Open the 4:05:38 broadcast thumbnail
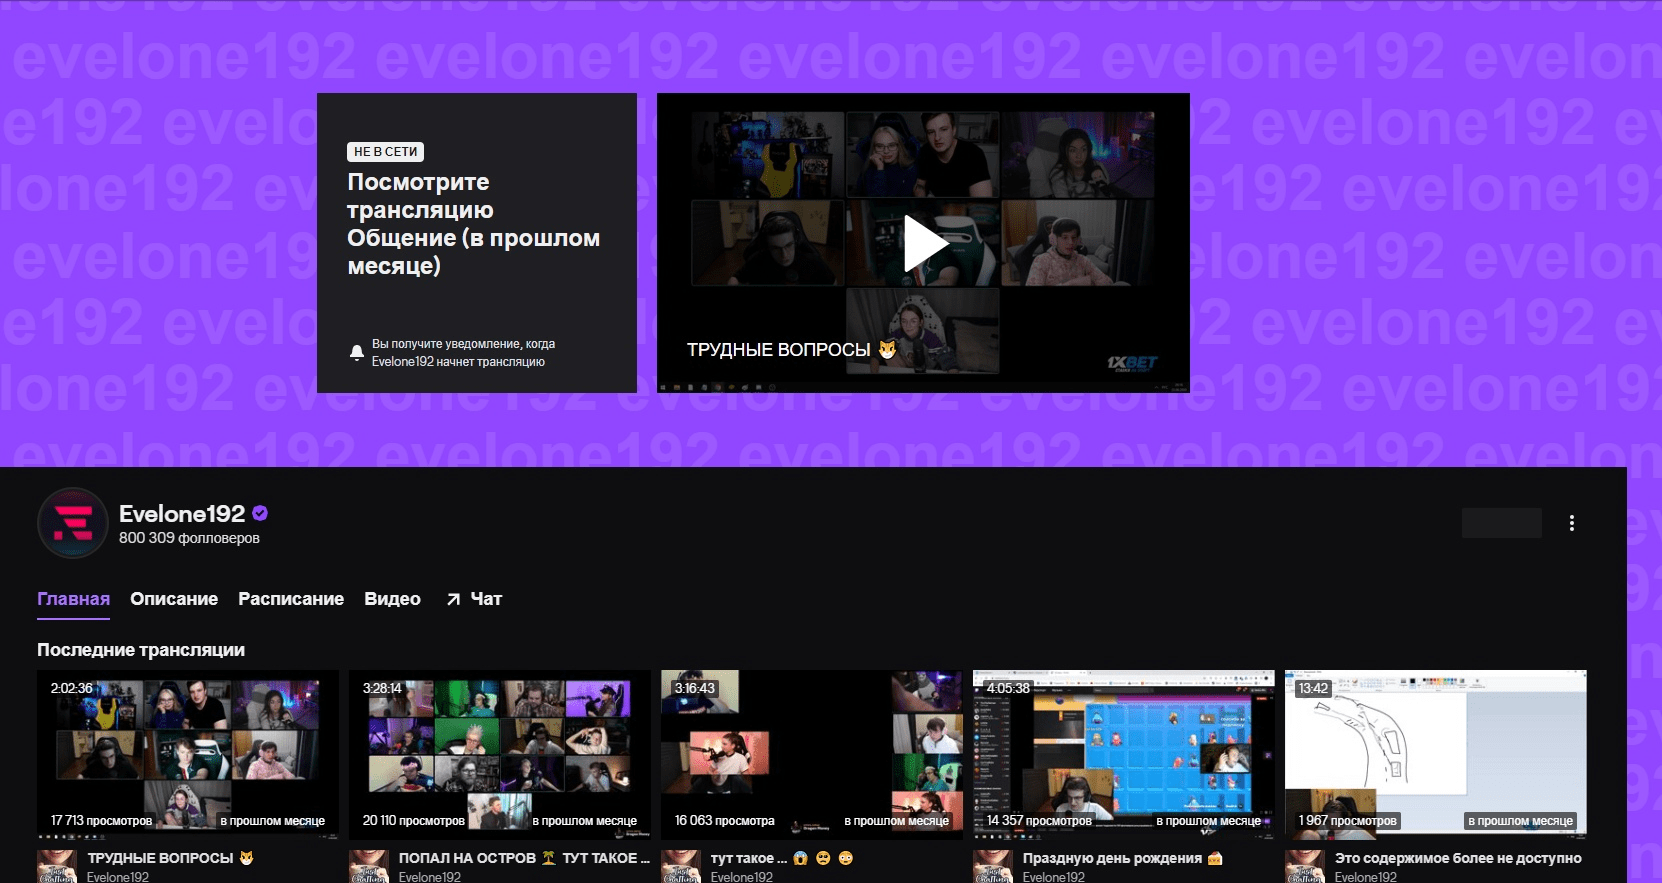Screen dimensions: 1662x883 pos(1124,754)
